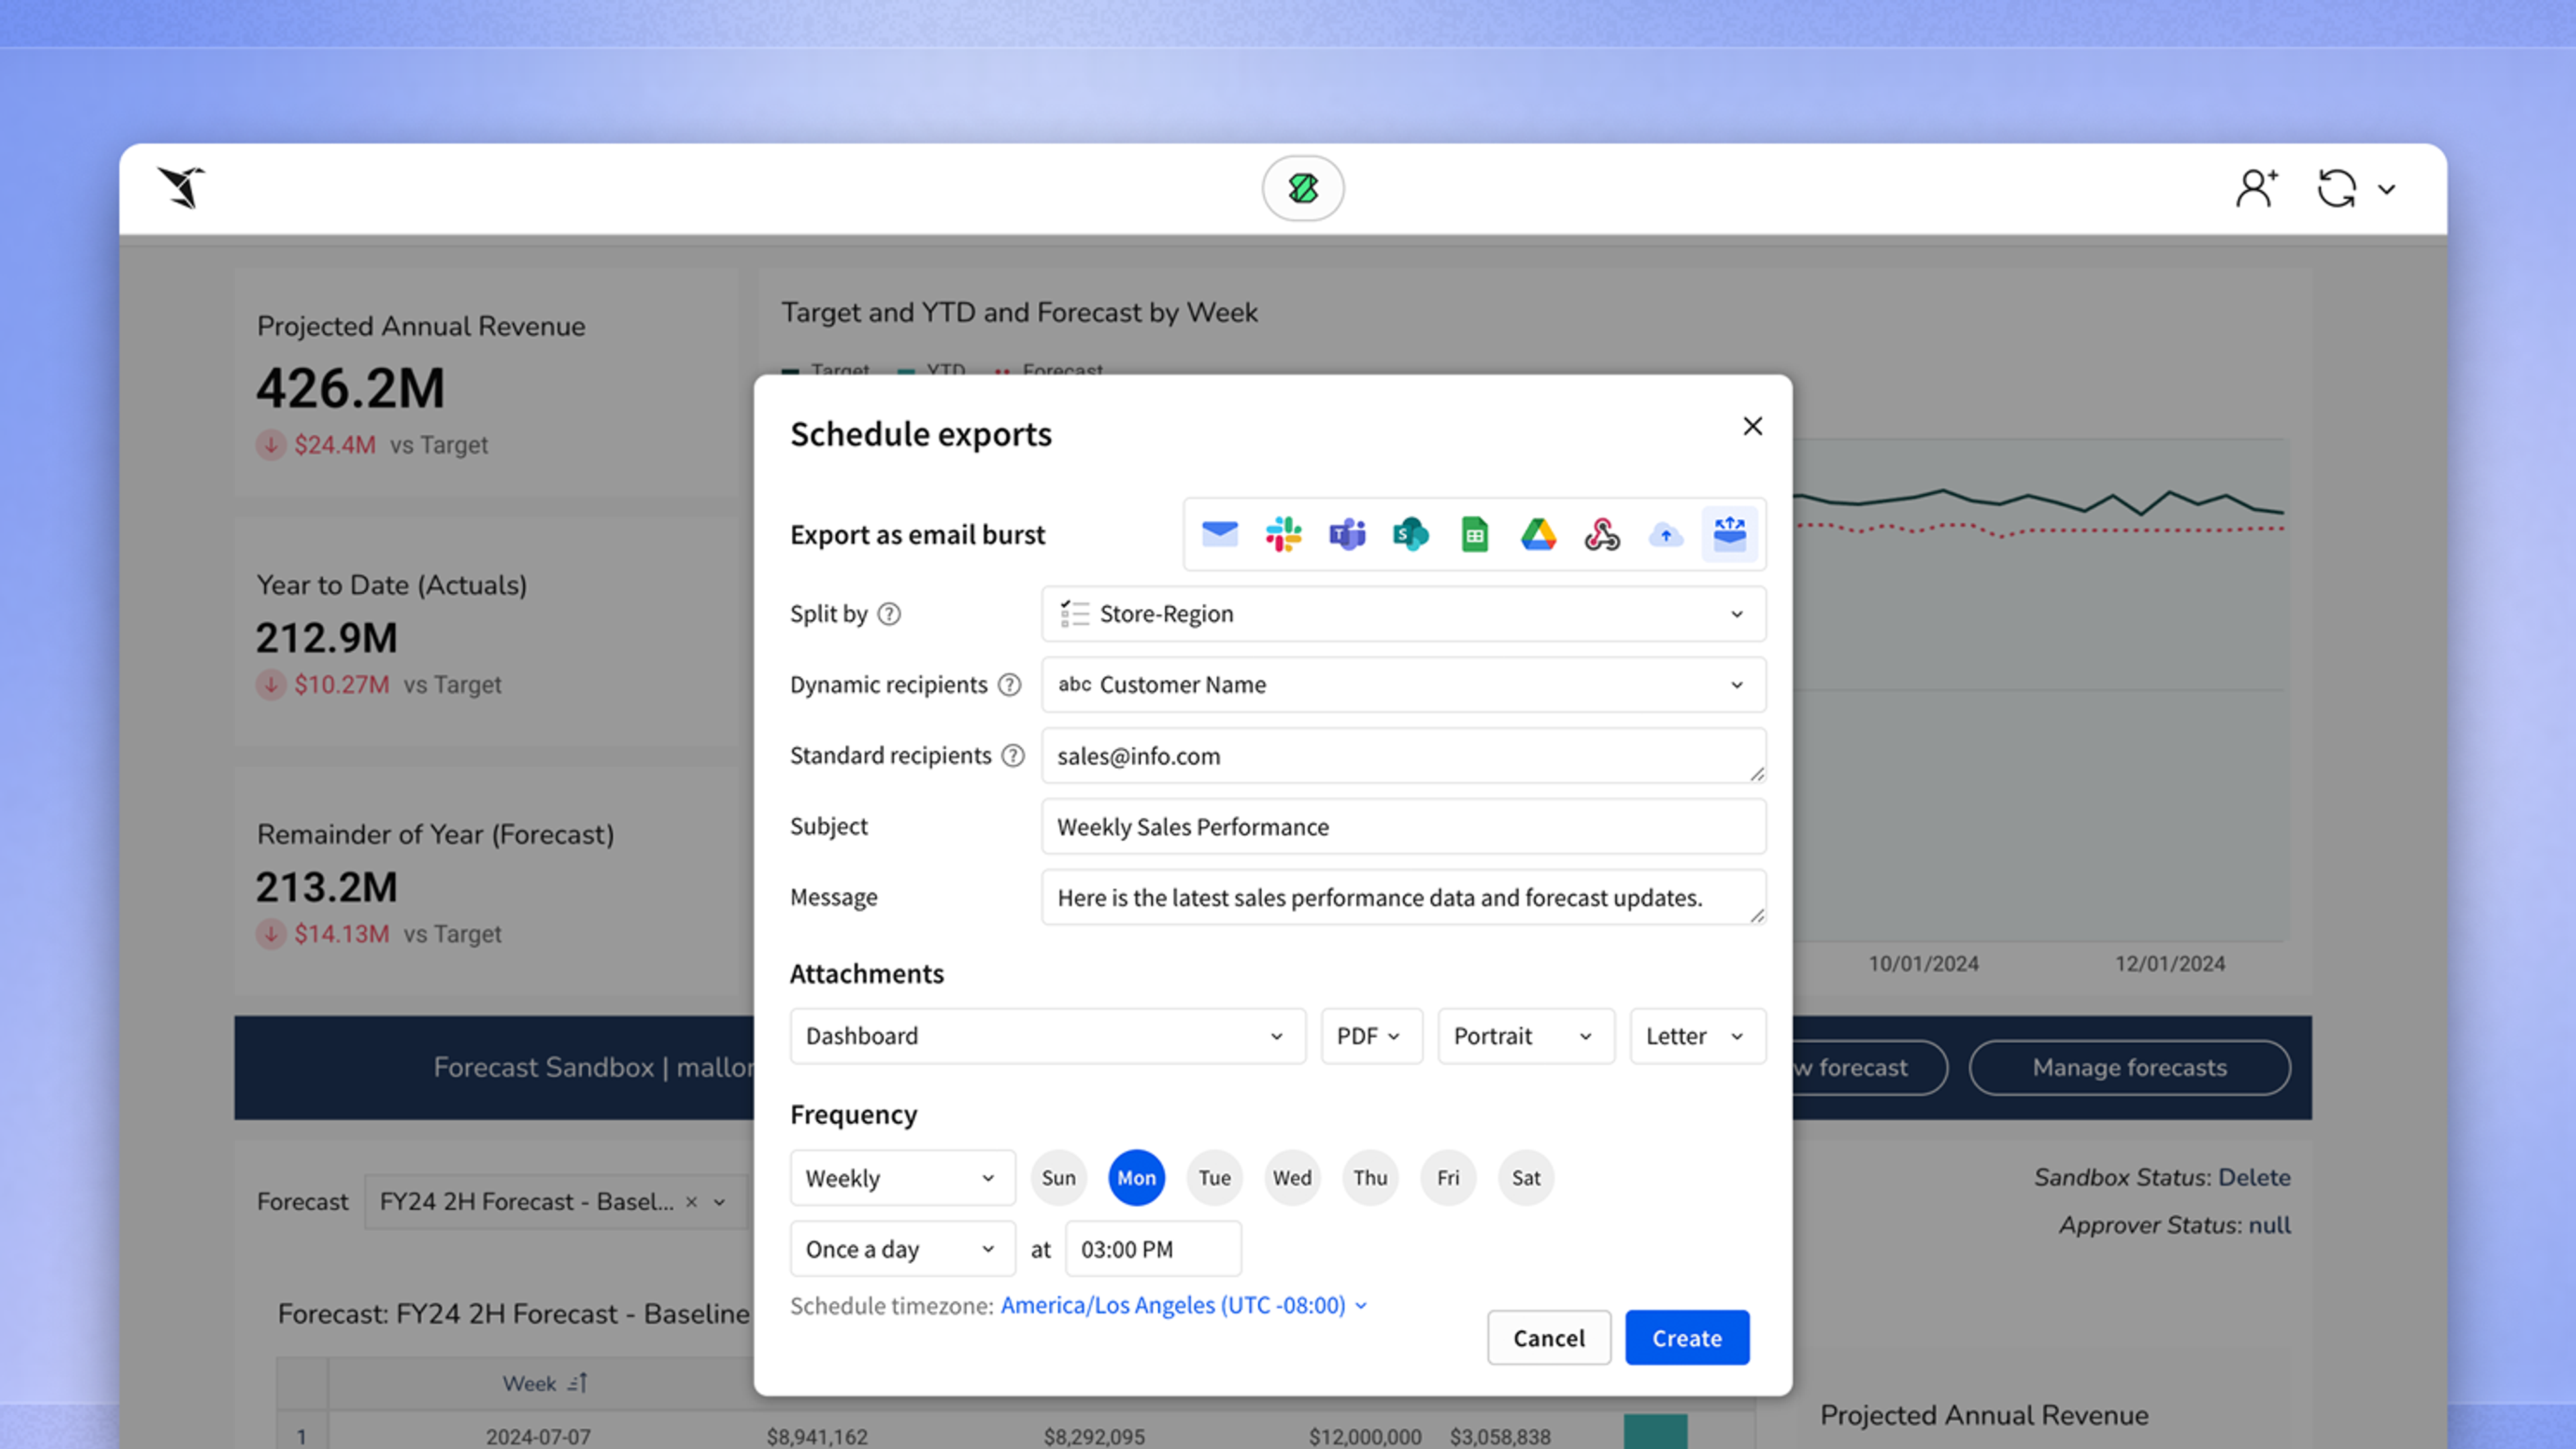Viewport: 2576px width, 1449px height.
Task: Toggle Sat day selection
Action: tap(1527, 1178)
